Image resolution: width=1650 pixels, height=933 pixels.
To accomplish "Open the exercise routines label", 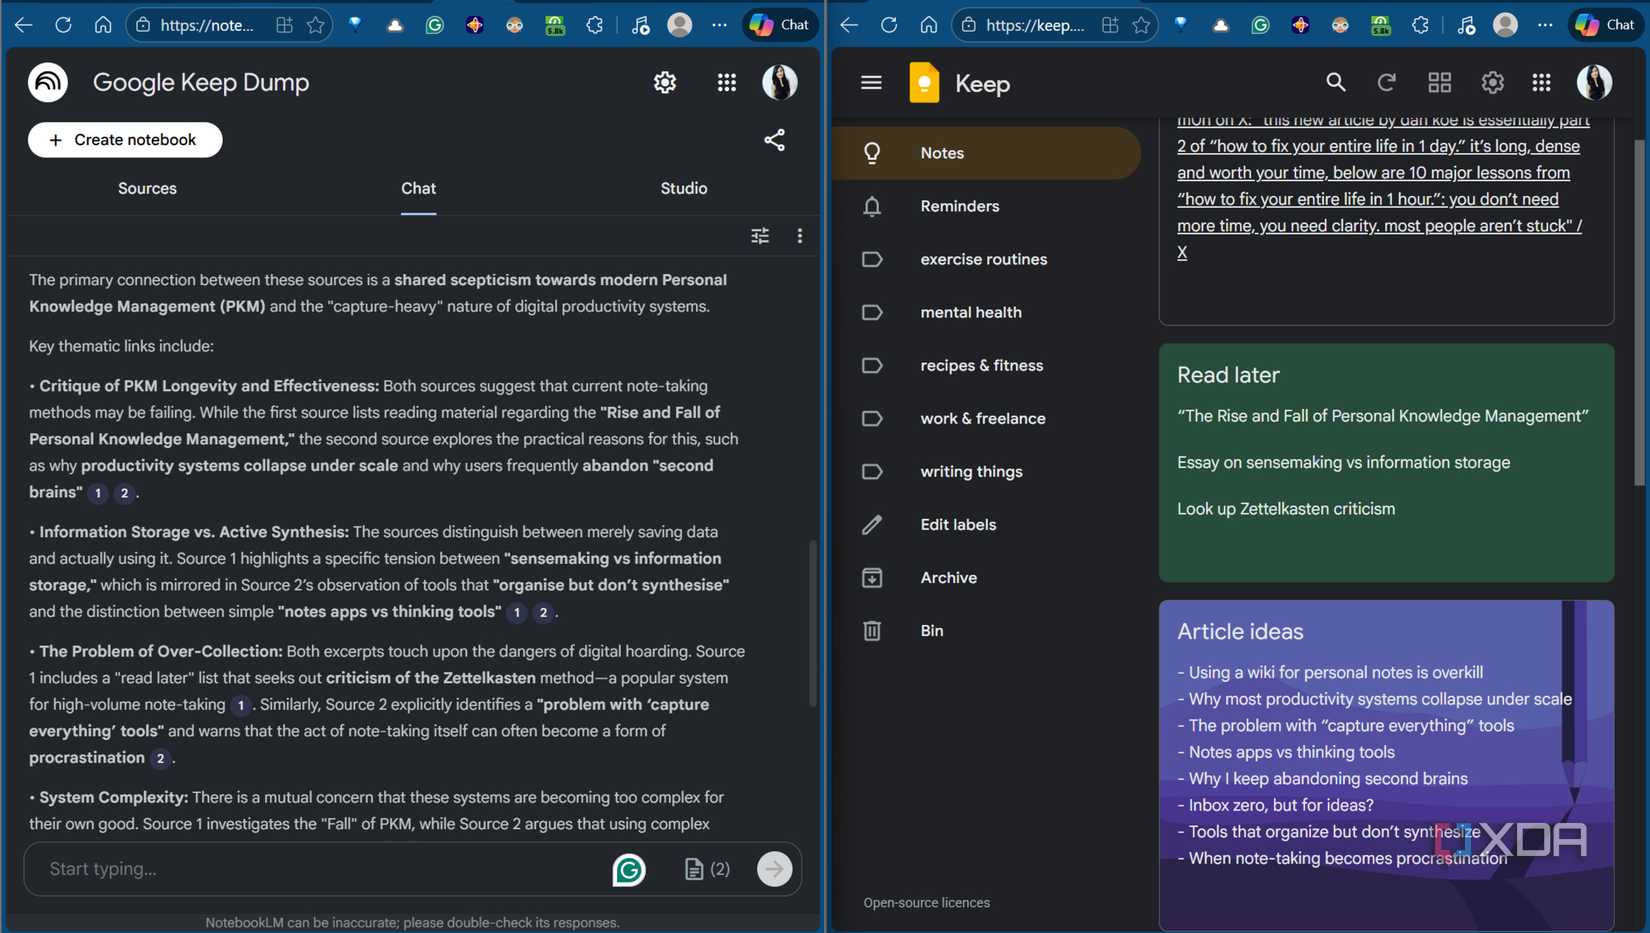I will point(986,259).
